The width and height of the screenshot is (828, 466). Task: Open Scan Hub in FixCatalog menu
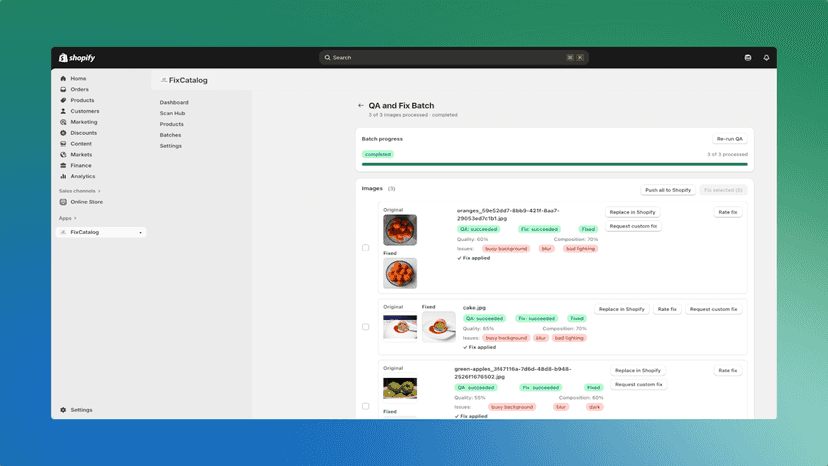click(173, 113)
